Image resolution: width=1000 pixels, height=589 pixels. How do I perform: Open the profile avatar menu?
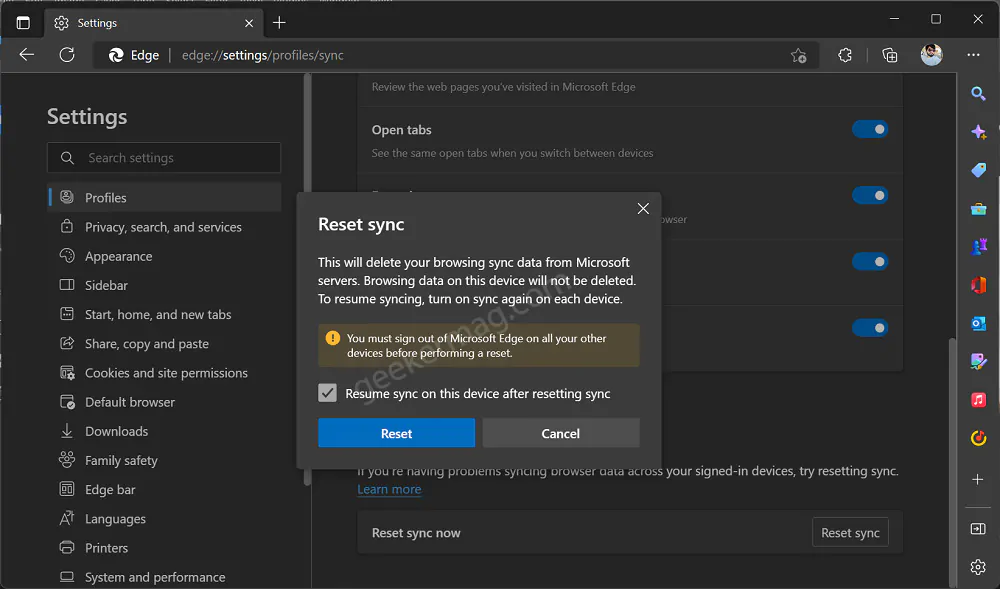coord(932,55)
